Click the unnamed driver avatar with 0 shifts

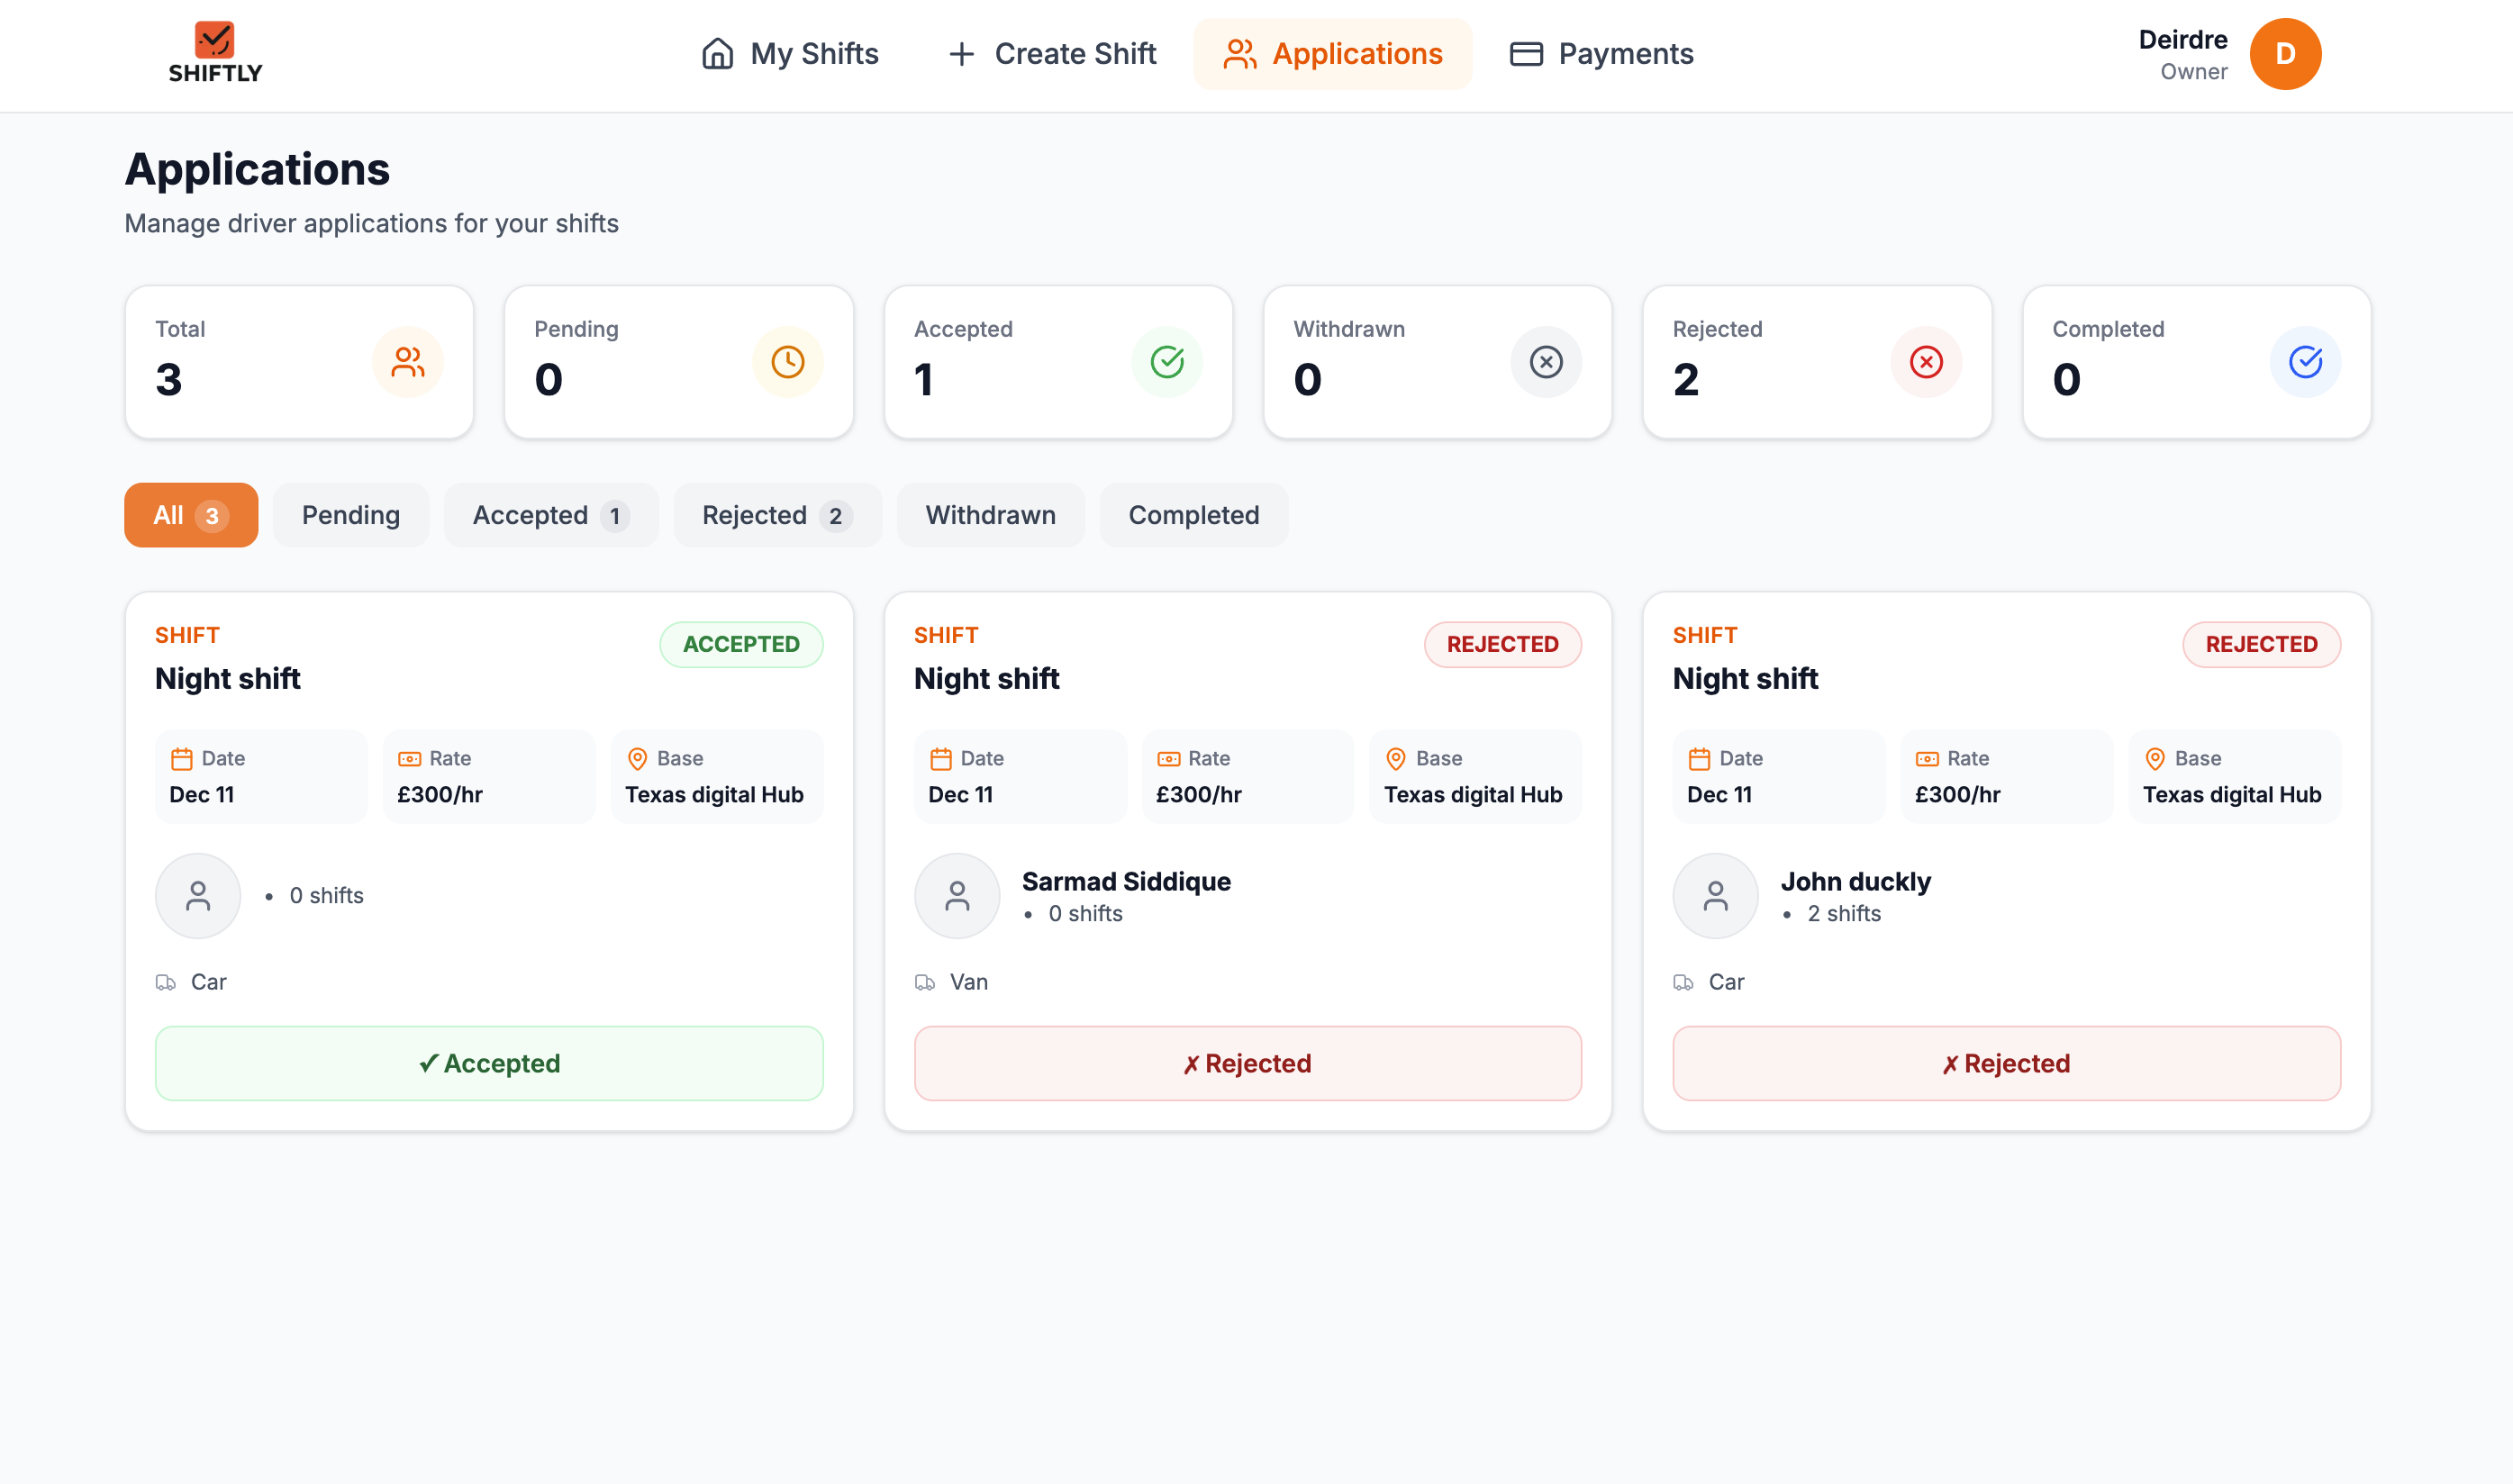point(198,896)
